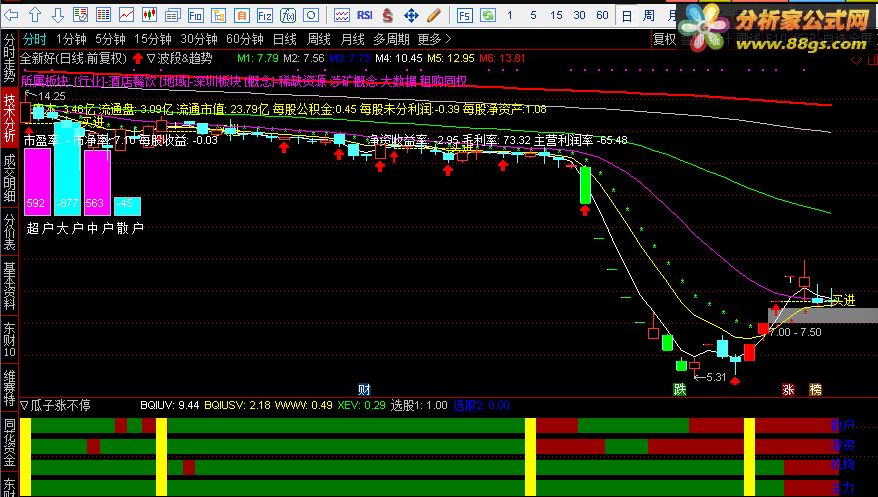Open the 东财10 sidebar tab
This screenshot has width=878, height=497.
click(9, 339)
